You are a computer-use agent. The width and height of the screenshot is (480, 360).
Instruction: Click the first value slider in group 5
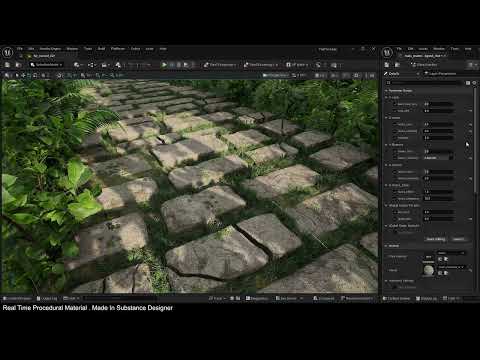(438, 192)
